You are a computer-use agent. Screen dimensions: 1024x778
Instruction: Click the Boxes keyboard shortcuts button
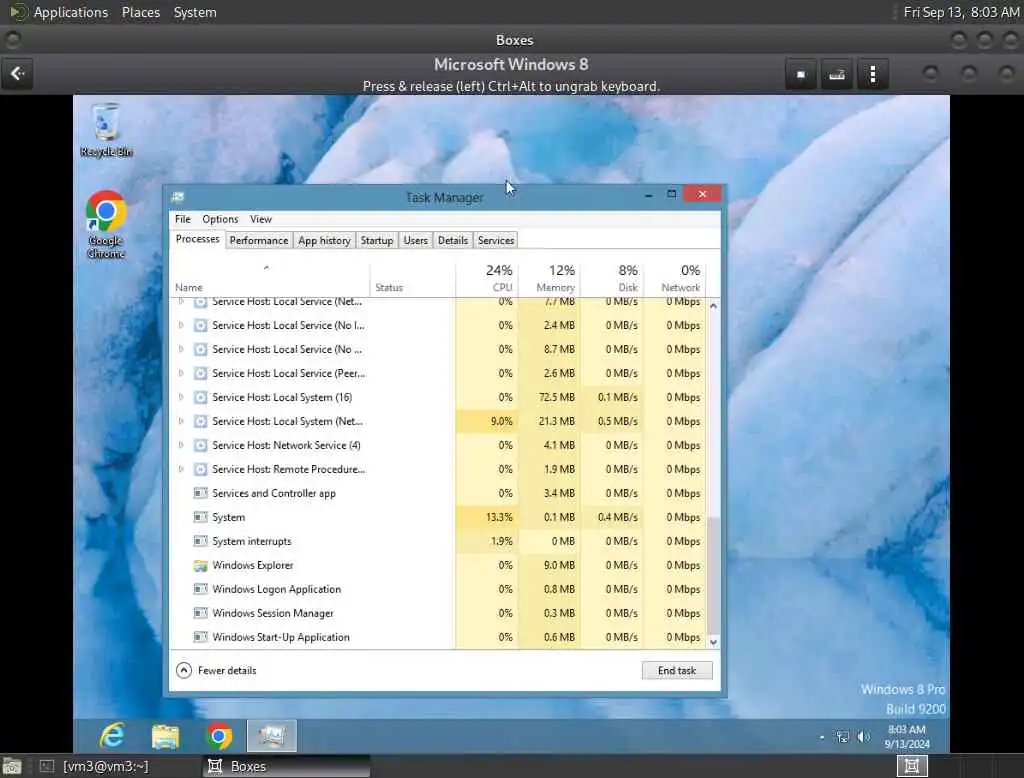tap(837, 74)
